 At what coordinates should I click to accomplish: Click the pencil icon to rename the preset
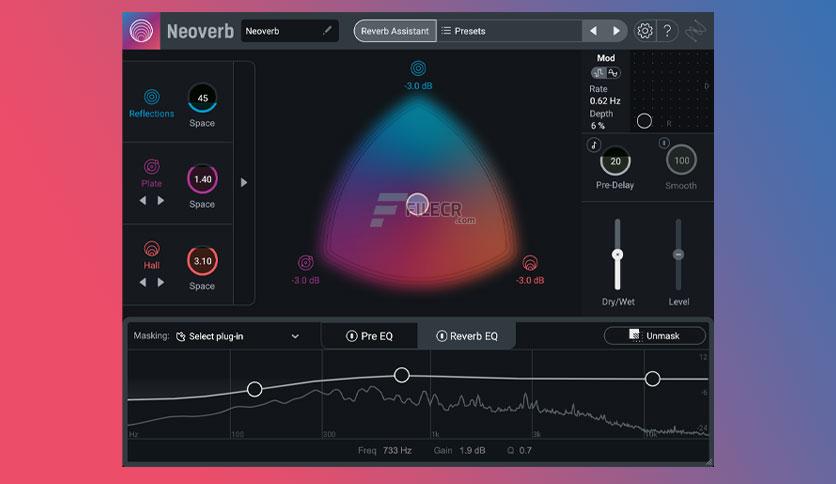327,30
